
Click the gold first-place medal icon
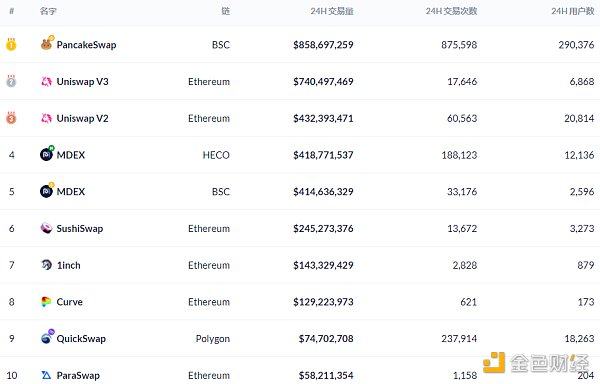[x=11, y=44]
